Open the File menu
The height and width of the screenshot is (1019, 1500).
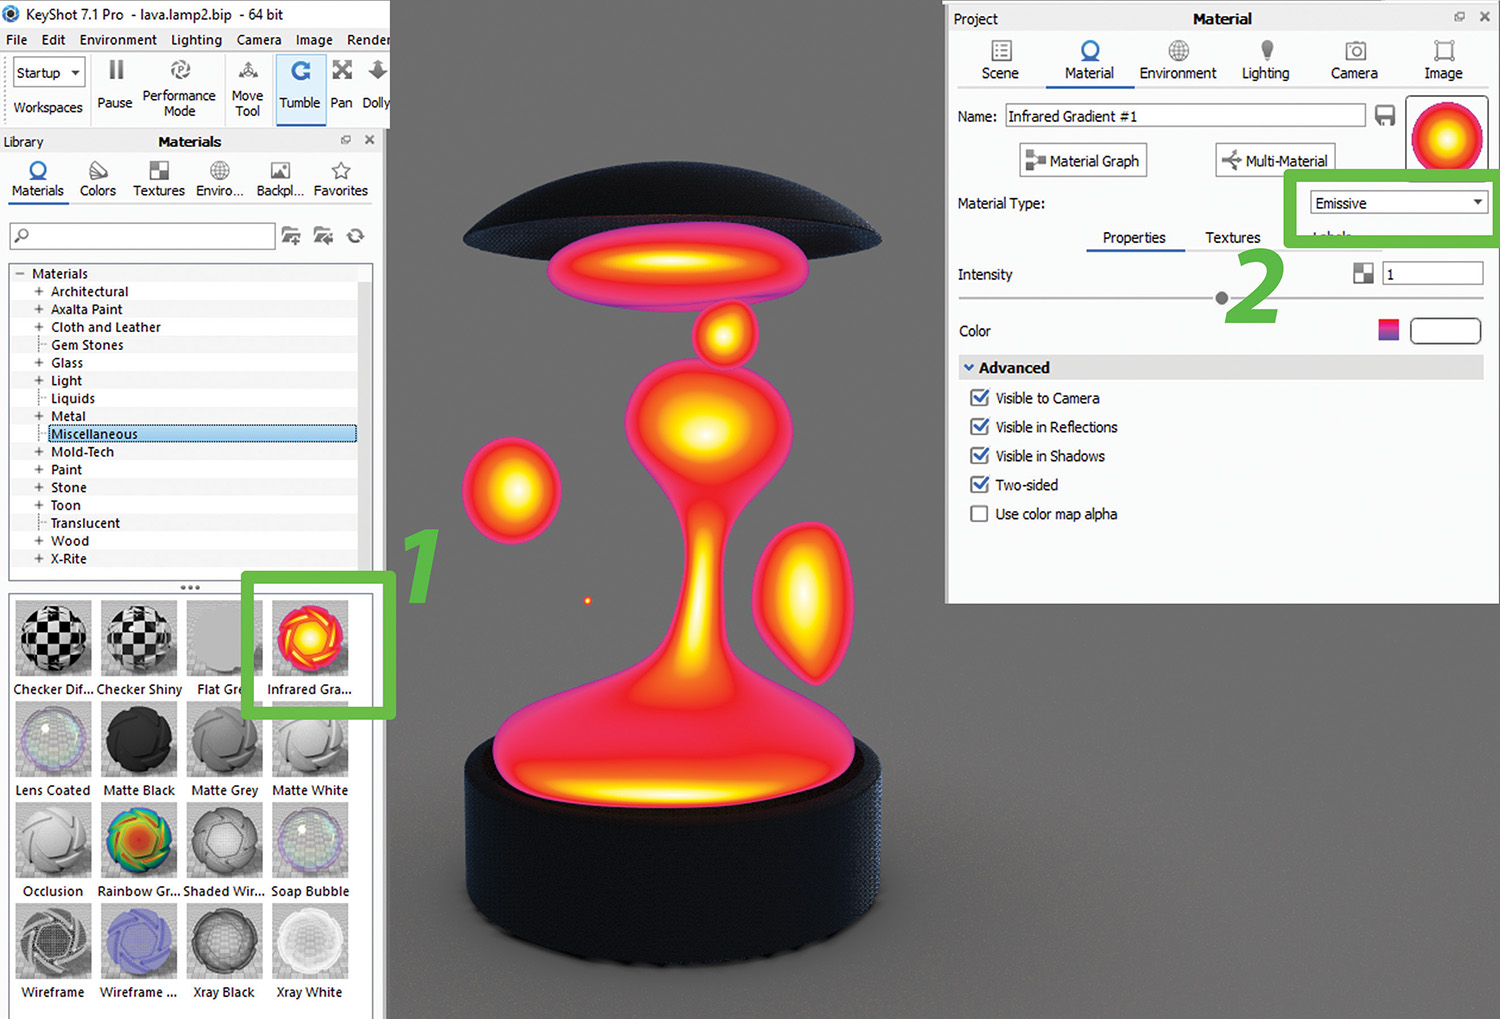click(17, 40)
